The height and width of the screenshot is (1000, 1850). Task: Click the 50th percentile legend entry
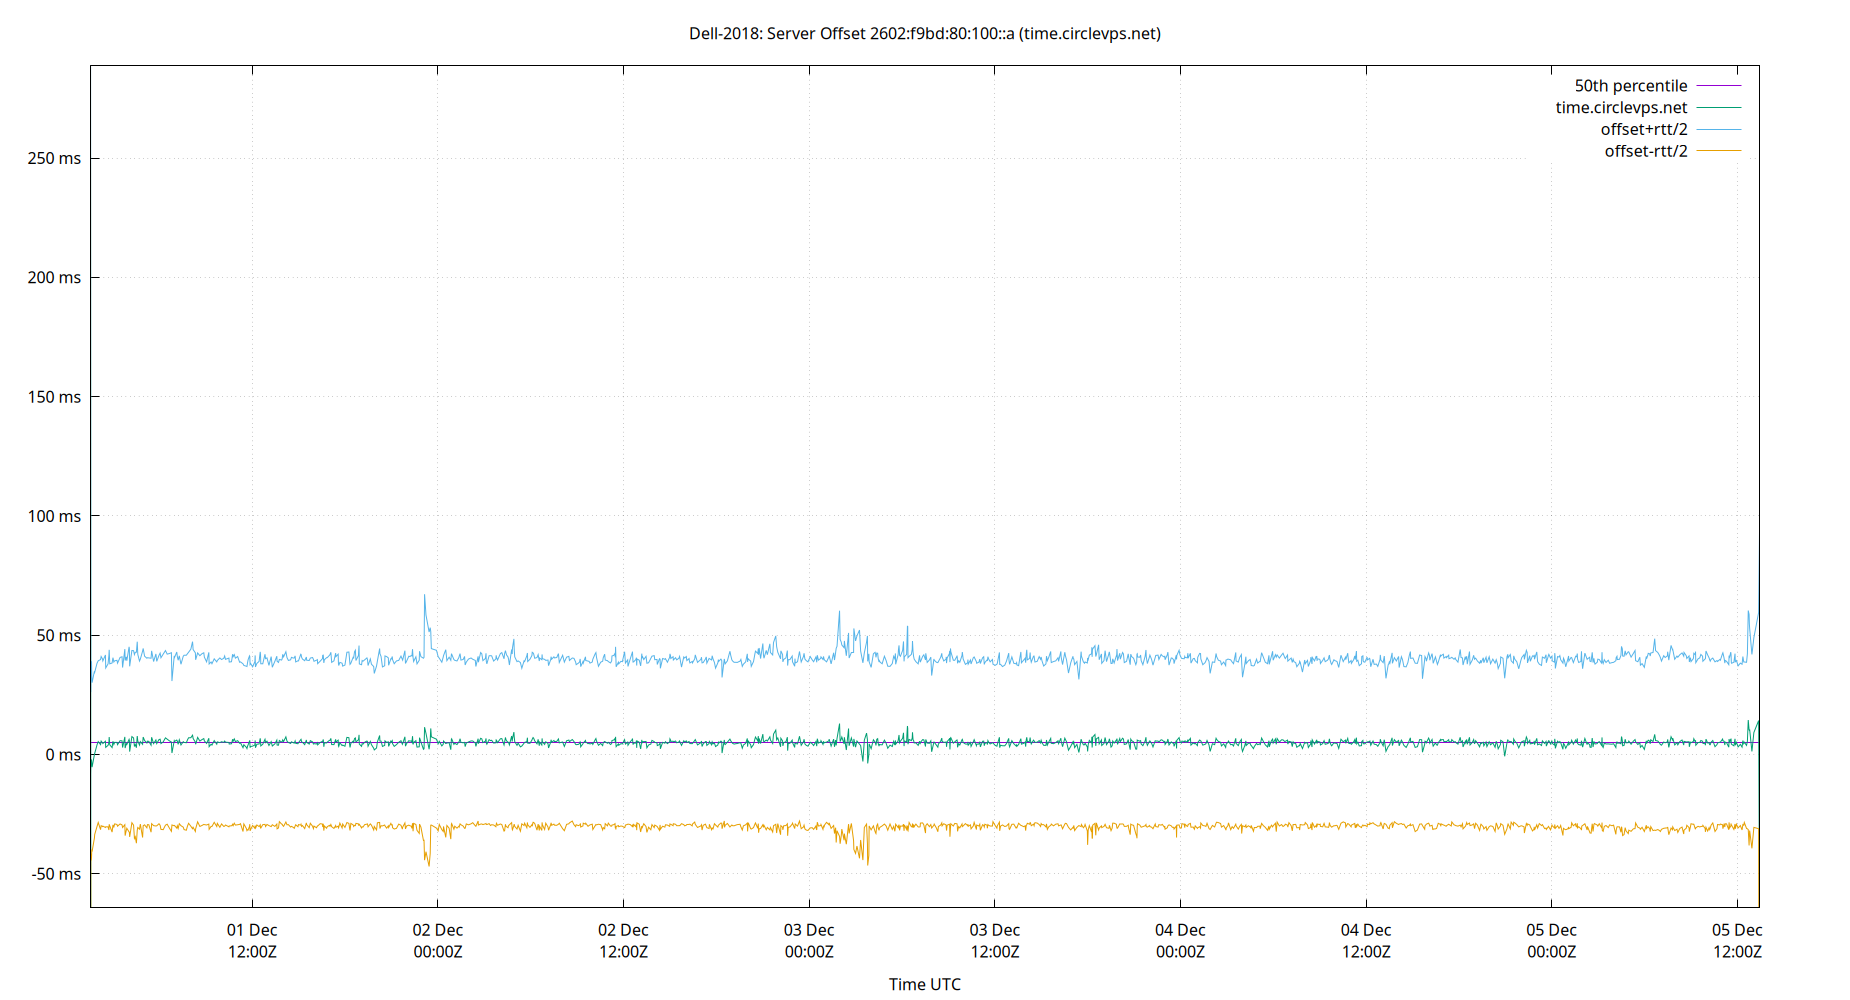1631,85
